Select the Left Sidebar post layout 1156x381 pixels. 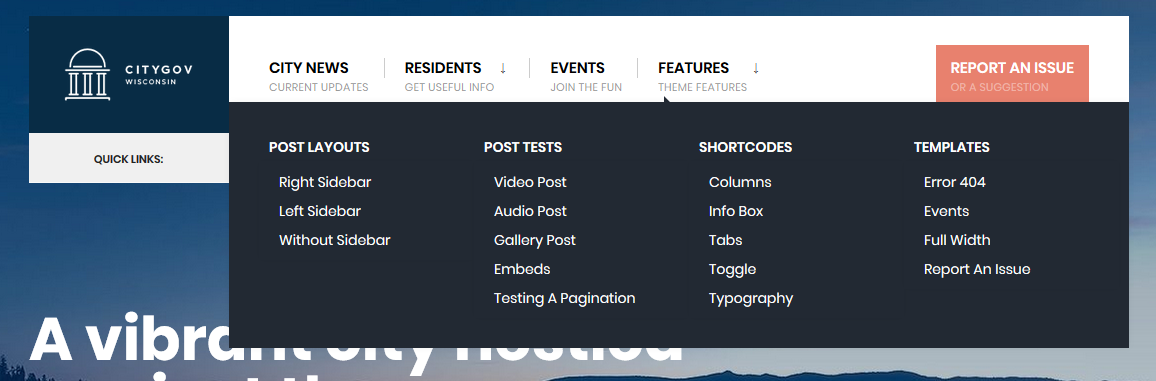pos(320,212)
